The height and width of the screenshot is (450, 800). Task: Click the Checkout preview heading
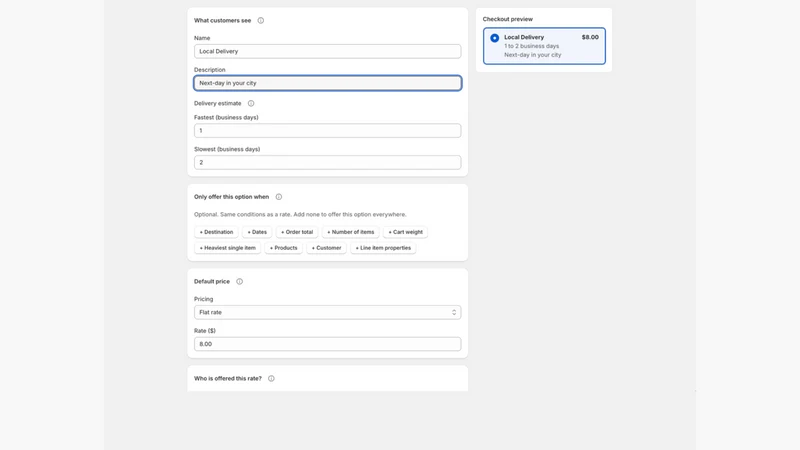point(508,19)
